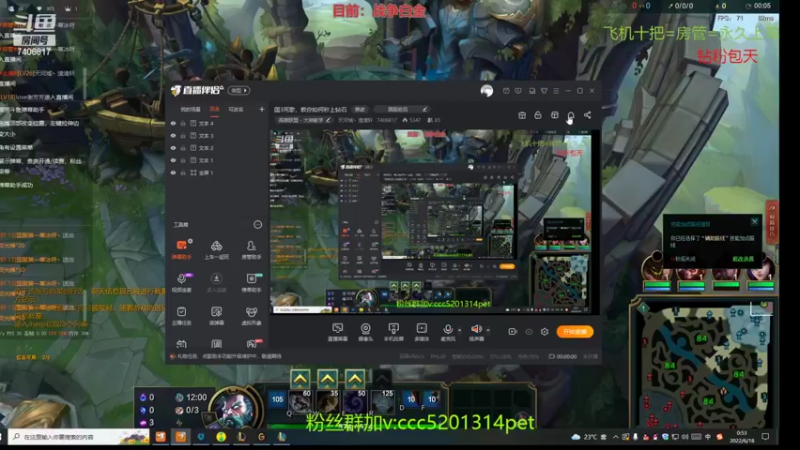
Task: Level up the E ability arrow
Action: pyautogui.click(x=355, y=379)
